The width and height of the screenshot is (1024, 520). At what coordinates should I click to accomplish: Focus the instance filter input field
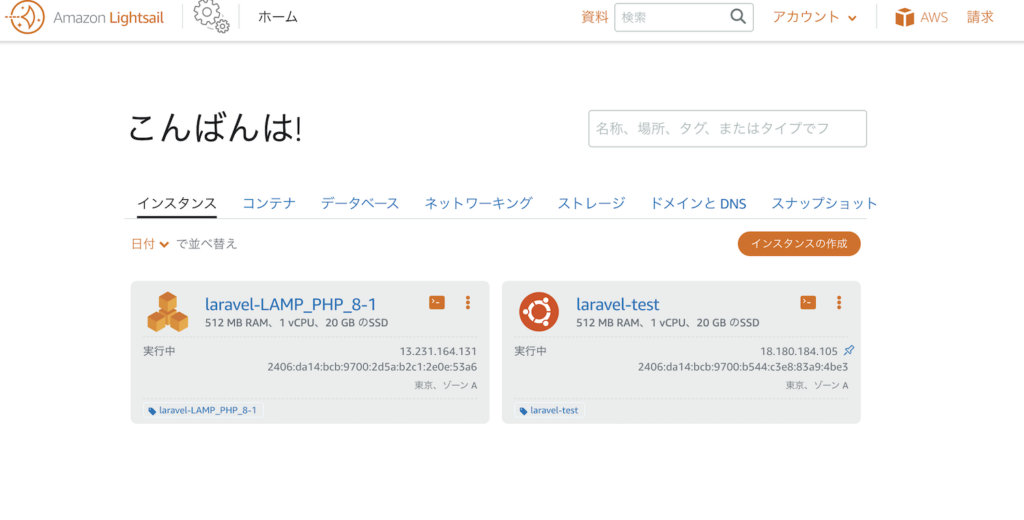pyautogui.click(x=728, y=129)
